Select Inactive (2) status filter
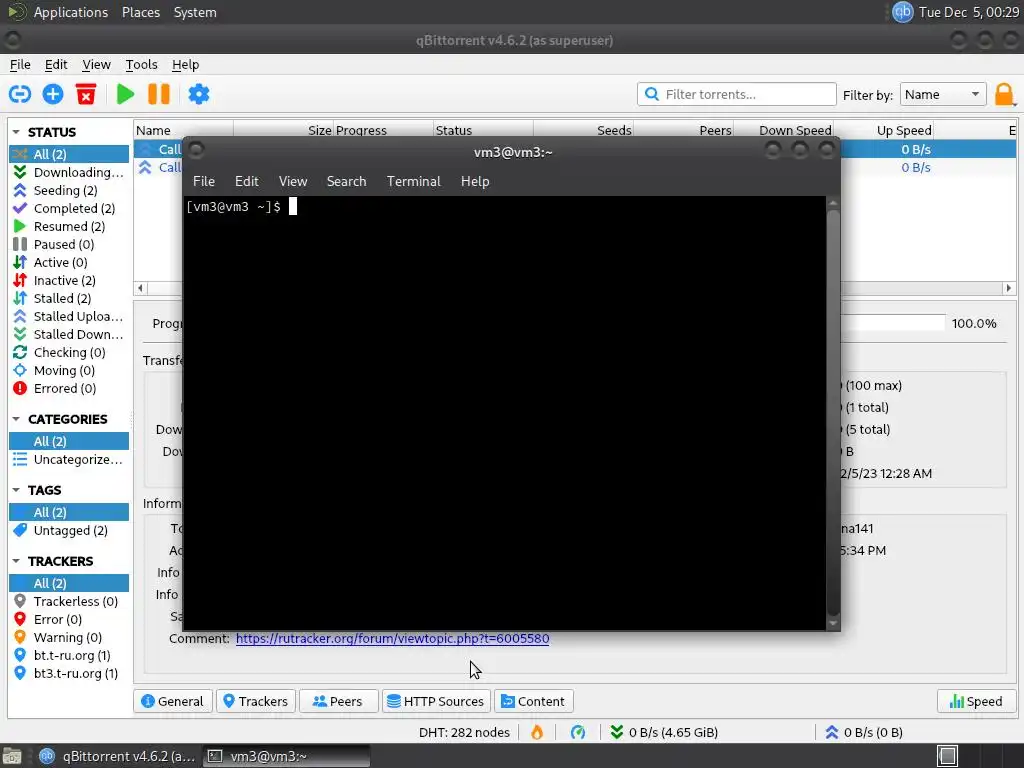The image size is (1024, 768). click(69, 280)
